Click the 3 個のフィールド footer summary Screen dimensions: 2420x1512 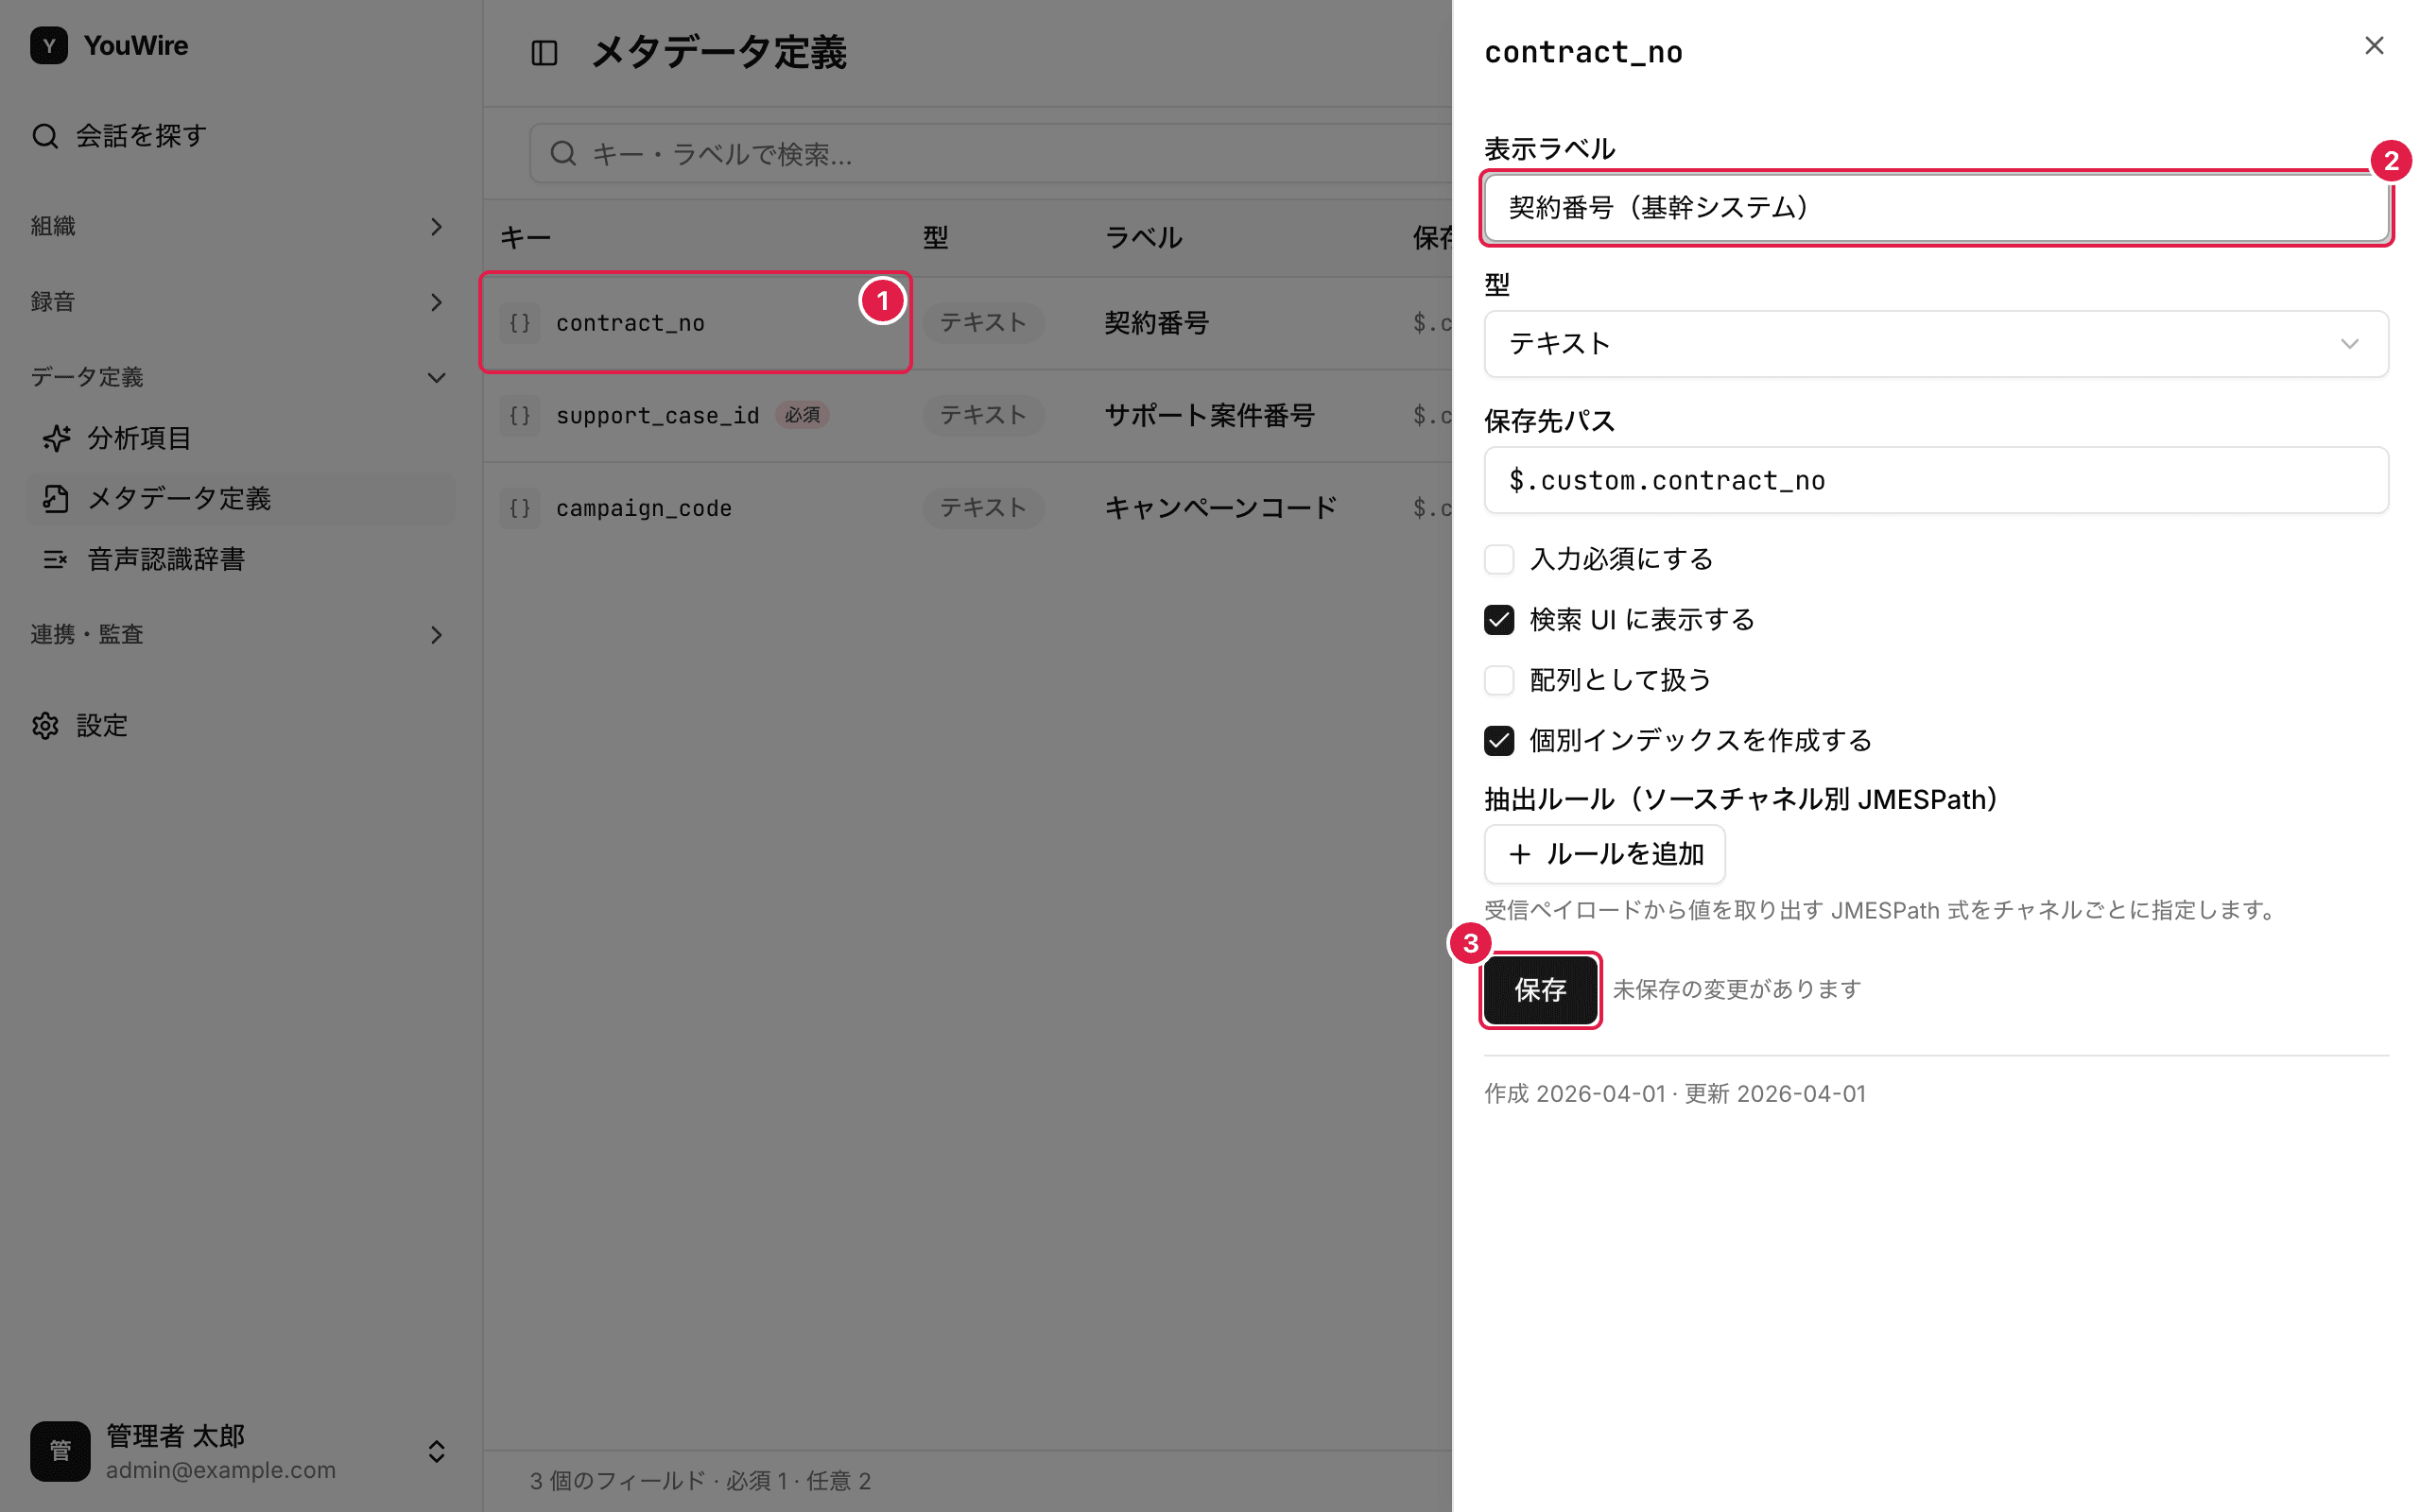coord(700,1481)
